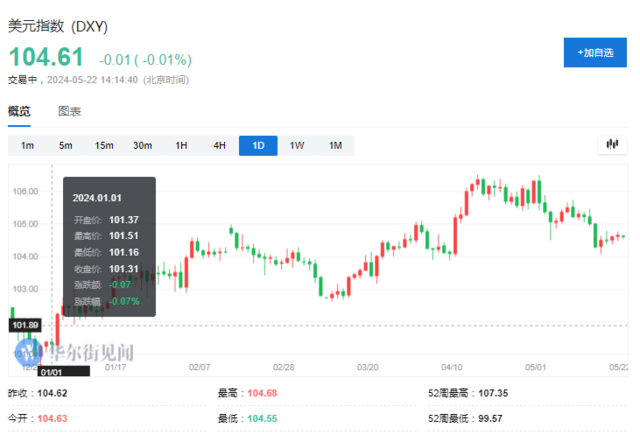This screenshot has height=442, width=640.
Task: Switch chart to 4H interval
Action: [x=220, y=146]
